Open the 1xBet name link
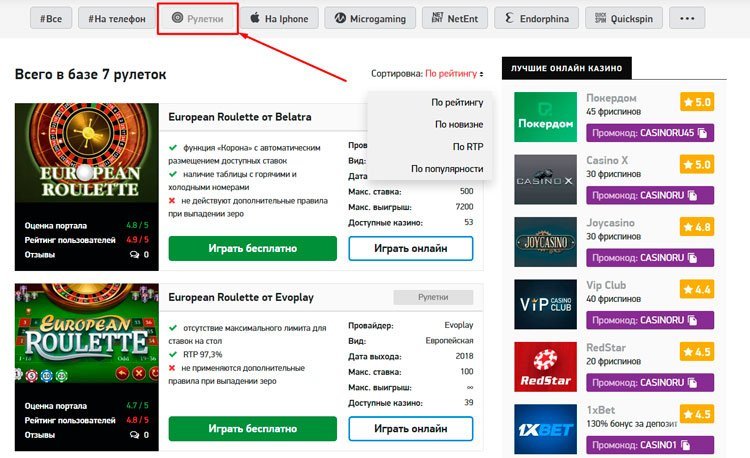This screenshot has height=458, width=750. point(601,410)
